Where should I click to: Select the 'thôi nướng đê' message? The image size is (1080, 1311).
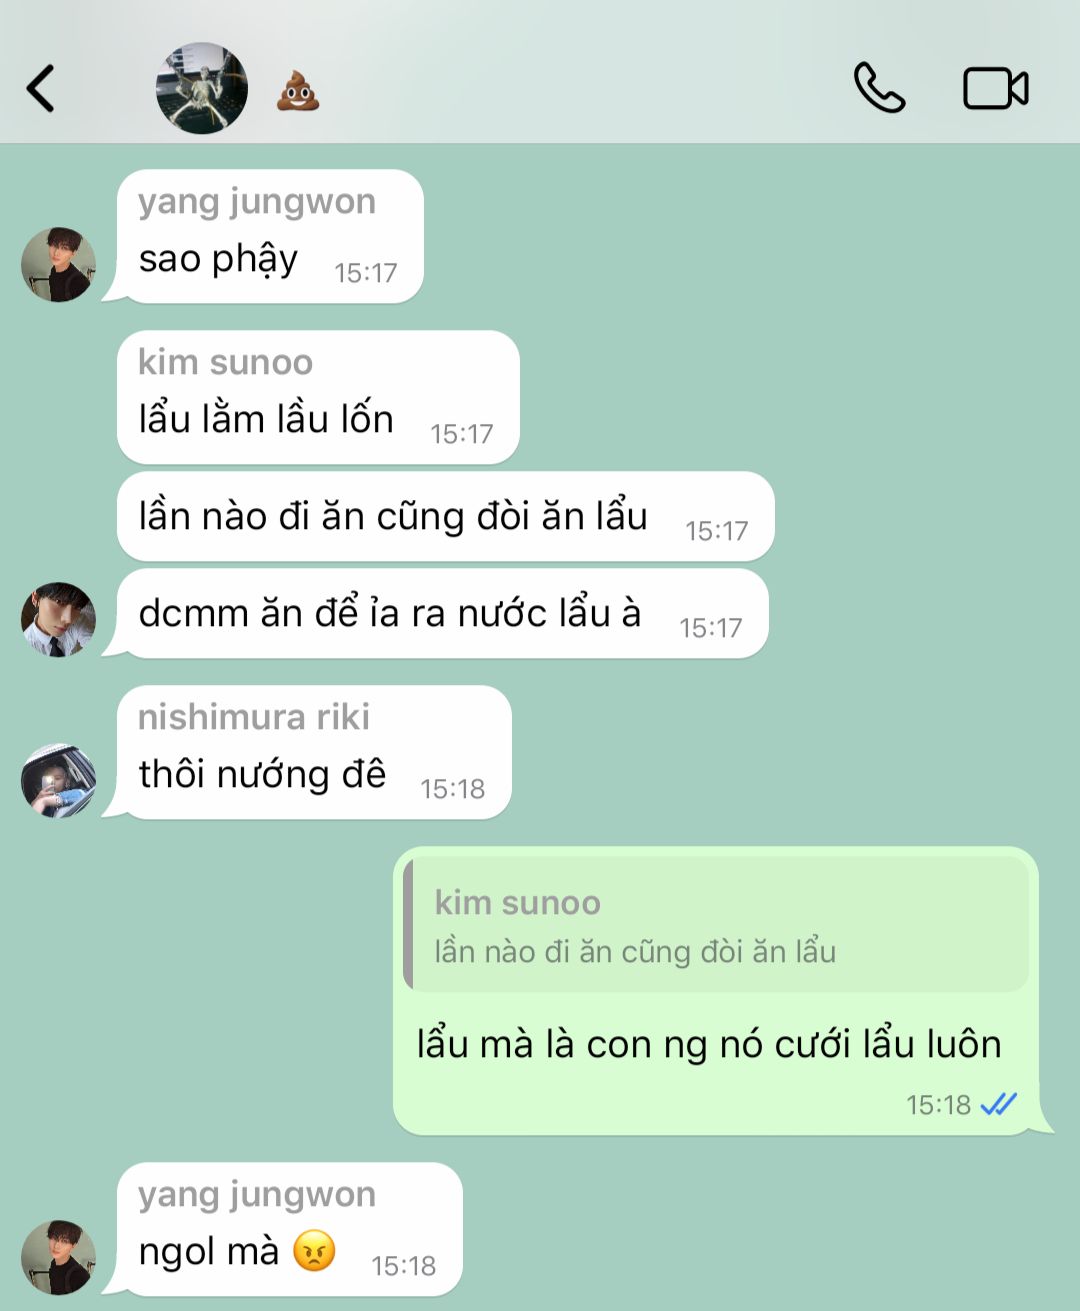[314, 752]
